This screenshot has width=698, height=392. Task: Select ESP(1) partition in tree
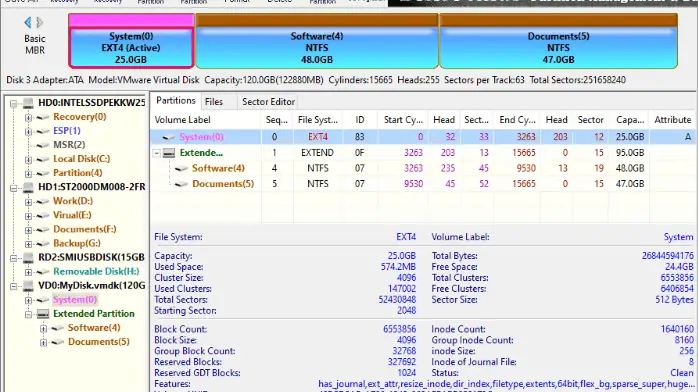tap(67, 130)
